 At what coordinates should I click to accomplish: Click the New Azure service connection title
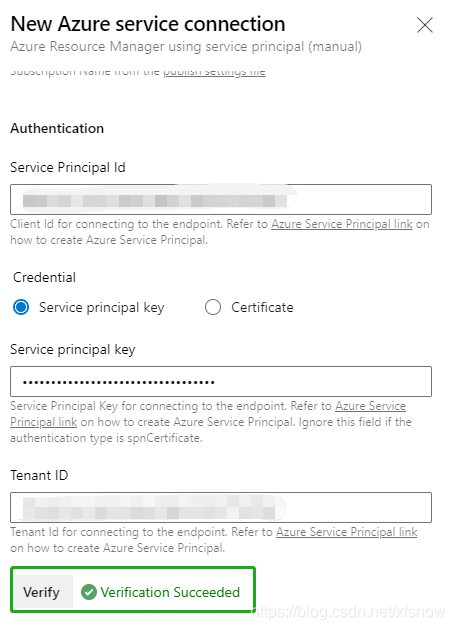click(x=148, y=24)
